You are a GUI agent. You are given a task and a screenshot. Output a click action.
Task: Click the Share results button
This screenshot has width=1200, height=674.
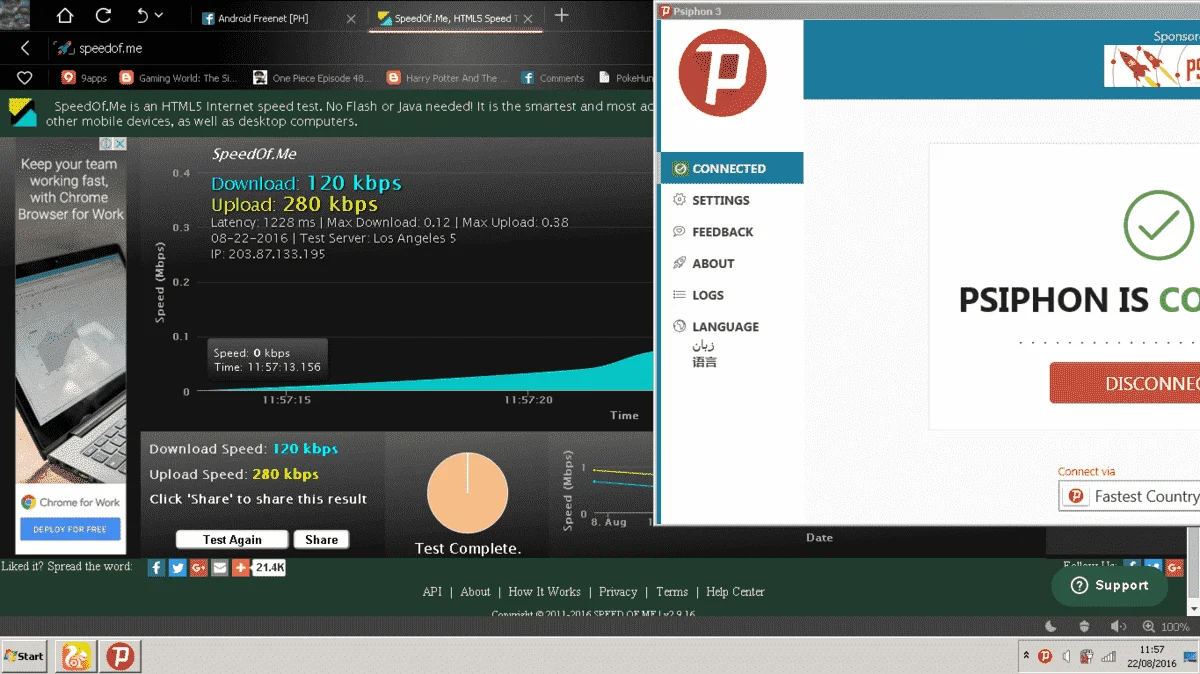pyautogui.click(x=321, y=540)
